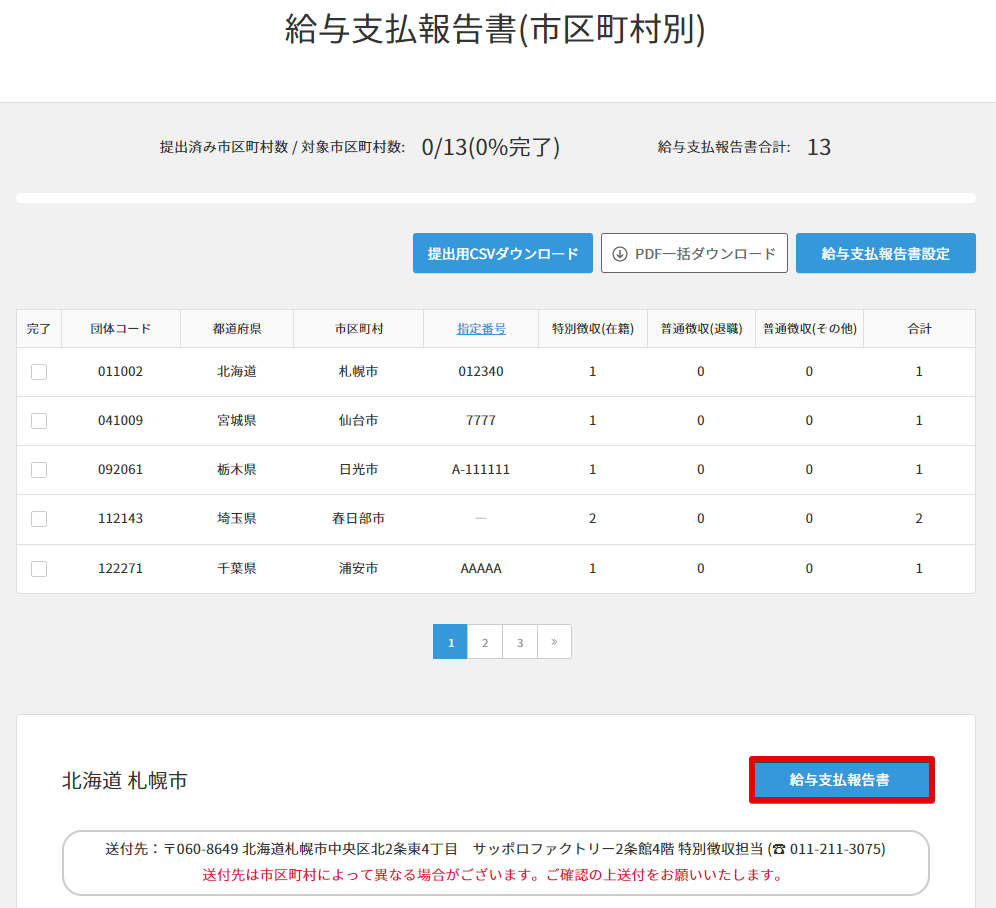Image resolution: width=996 pixels, height=908 pixels.
Task: Click the PDF一括ダウンロード download icon
Action: pos(620,254)
